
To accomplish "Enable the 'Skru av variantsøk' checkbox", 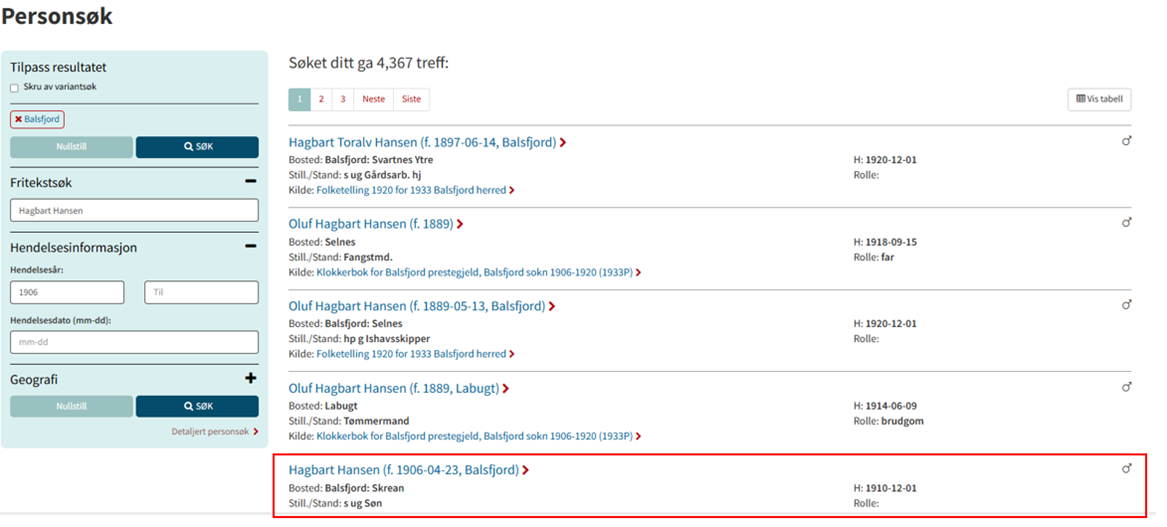I will (15, 88).
